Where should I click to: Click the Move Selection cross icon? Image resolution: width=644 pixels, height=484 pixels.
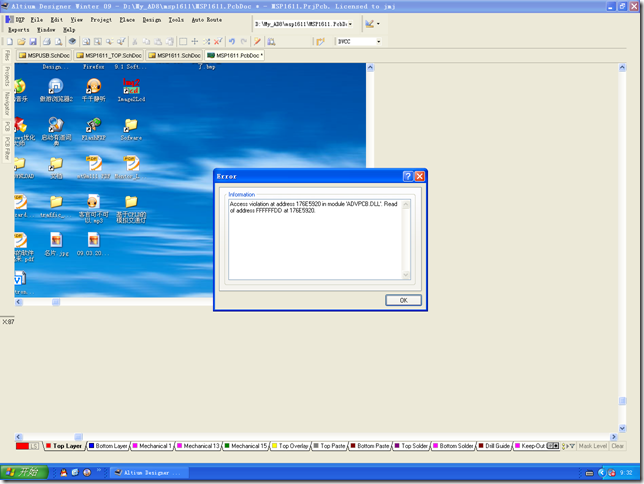[x=195, y=41]
